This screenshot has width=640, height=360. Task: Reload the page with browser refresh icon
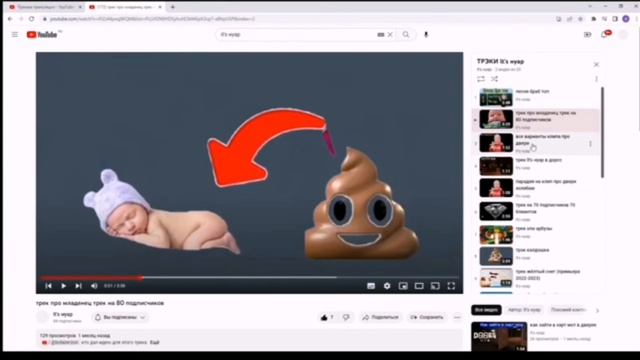(x=31, y=19)
